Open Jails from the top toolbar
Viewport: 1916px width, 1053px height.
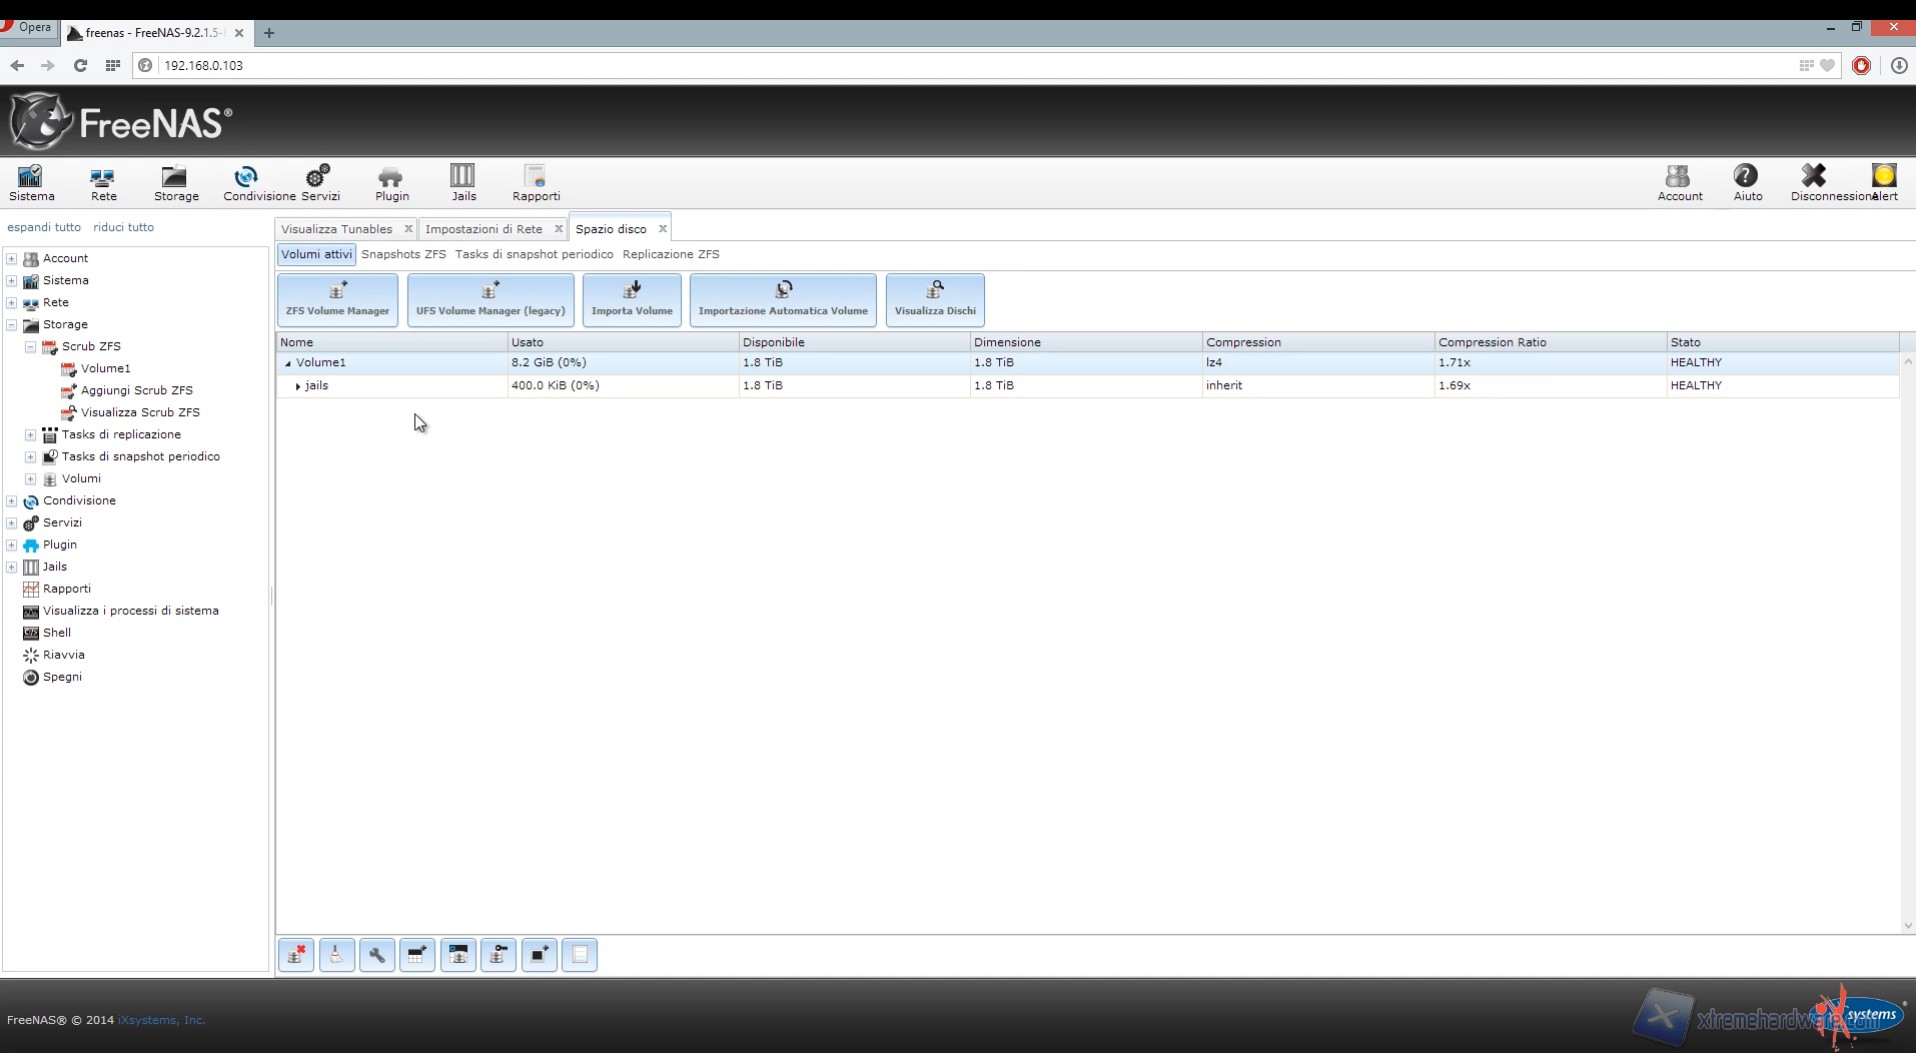click(463, 183)
